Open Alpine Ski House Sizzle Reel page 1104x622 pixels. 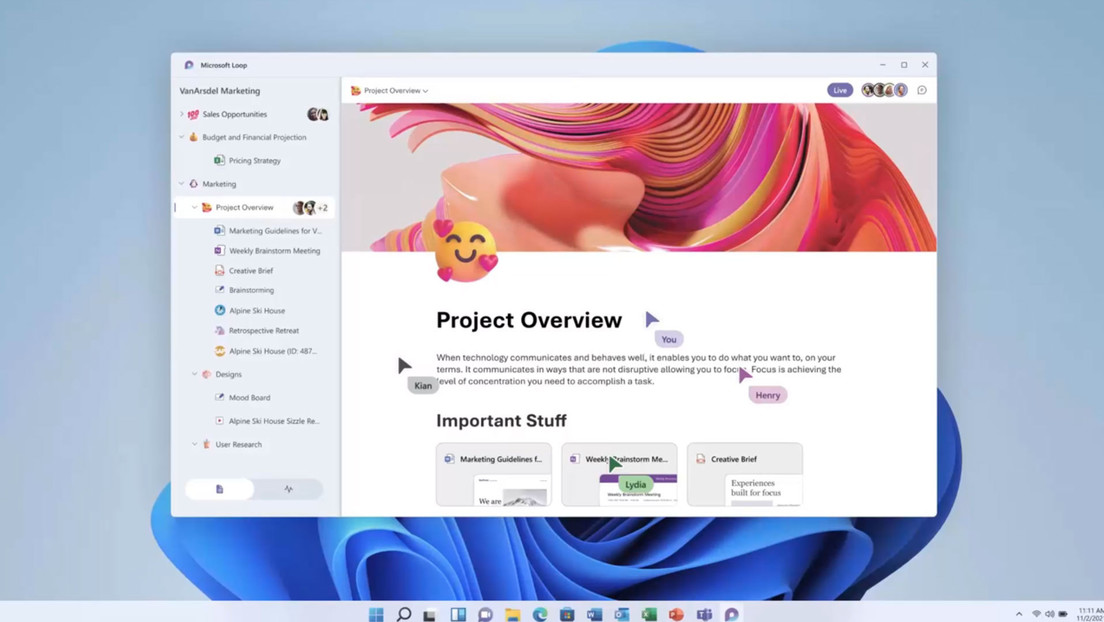[273, 421]
